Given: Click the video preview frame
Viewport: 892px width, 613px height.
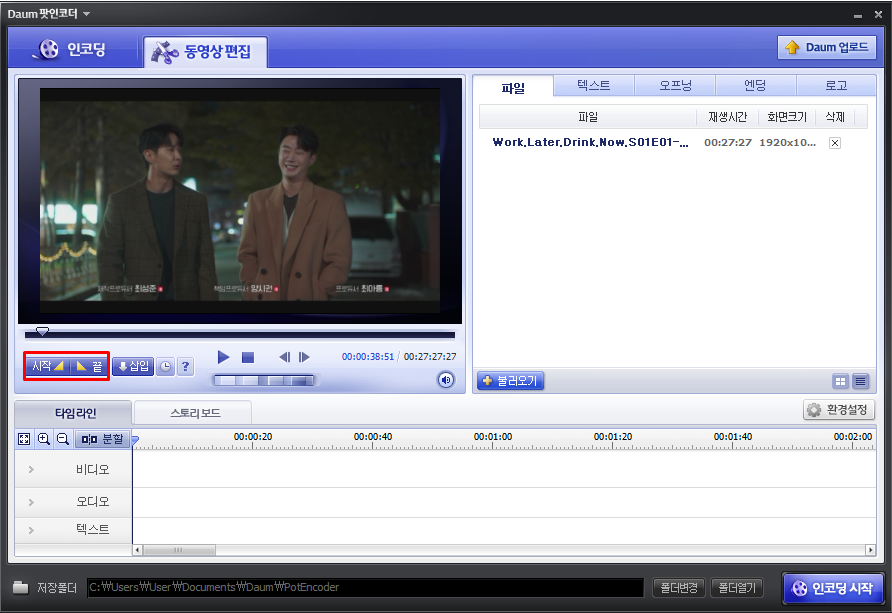Looking at the screenshot, I should tap(239, 201).
